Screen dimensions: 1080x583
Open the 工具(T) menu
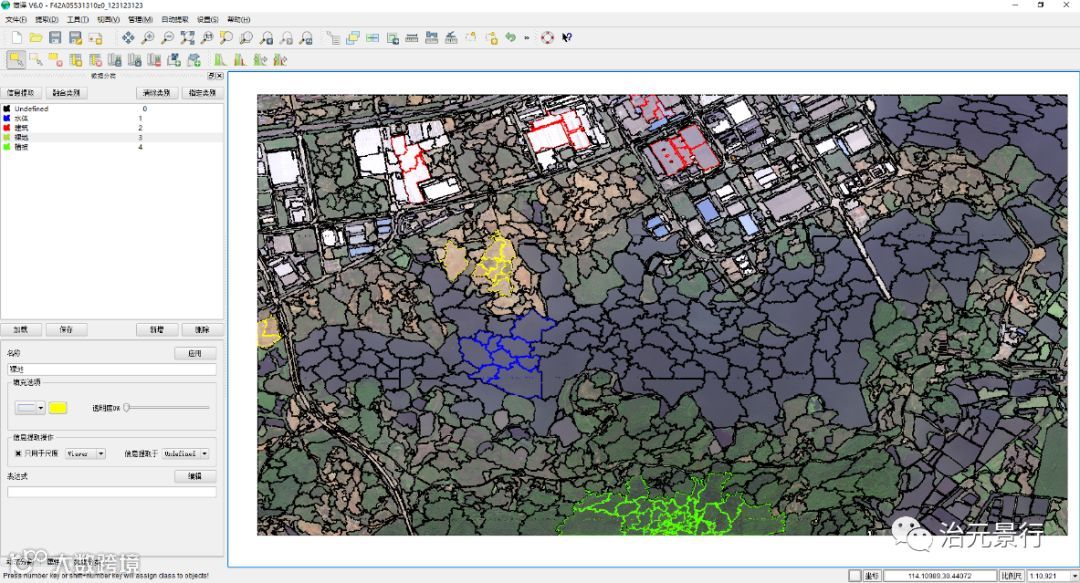77,19
